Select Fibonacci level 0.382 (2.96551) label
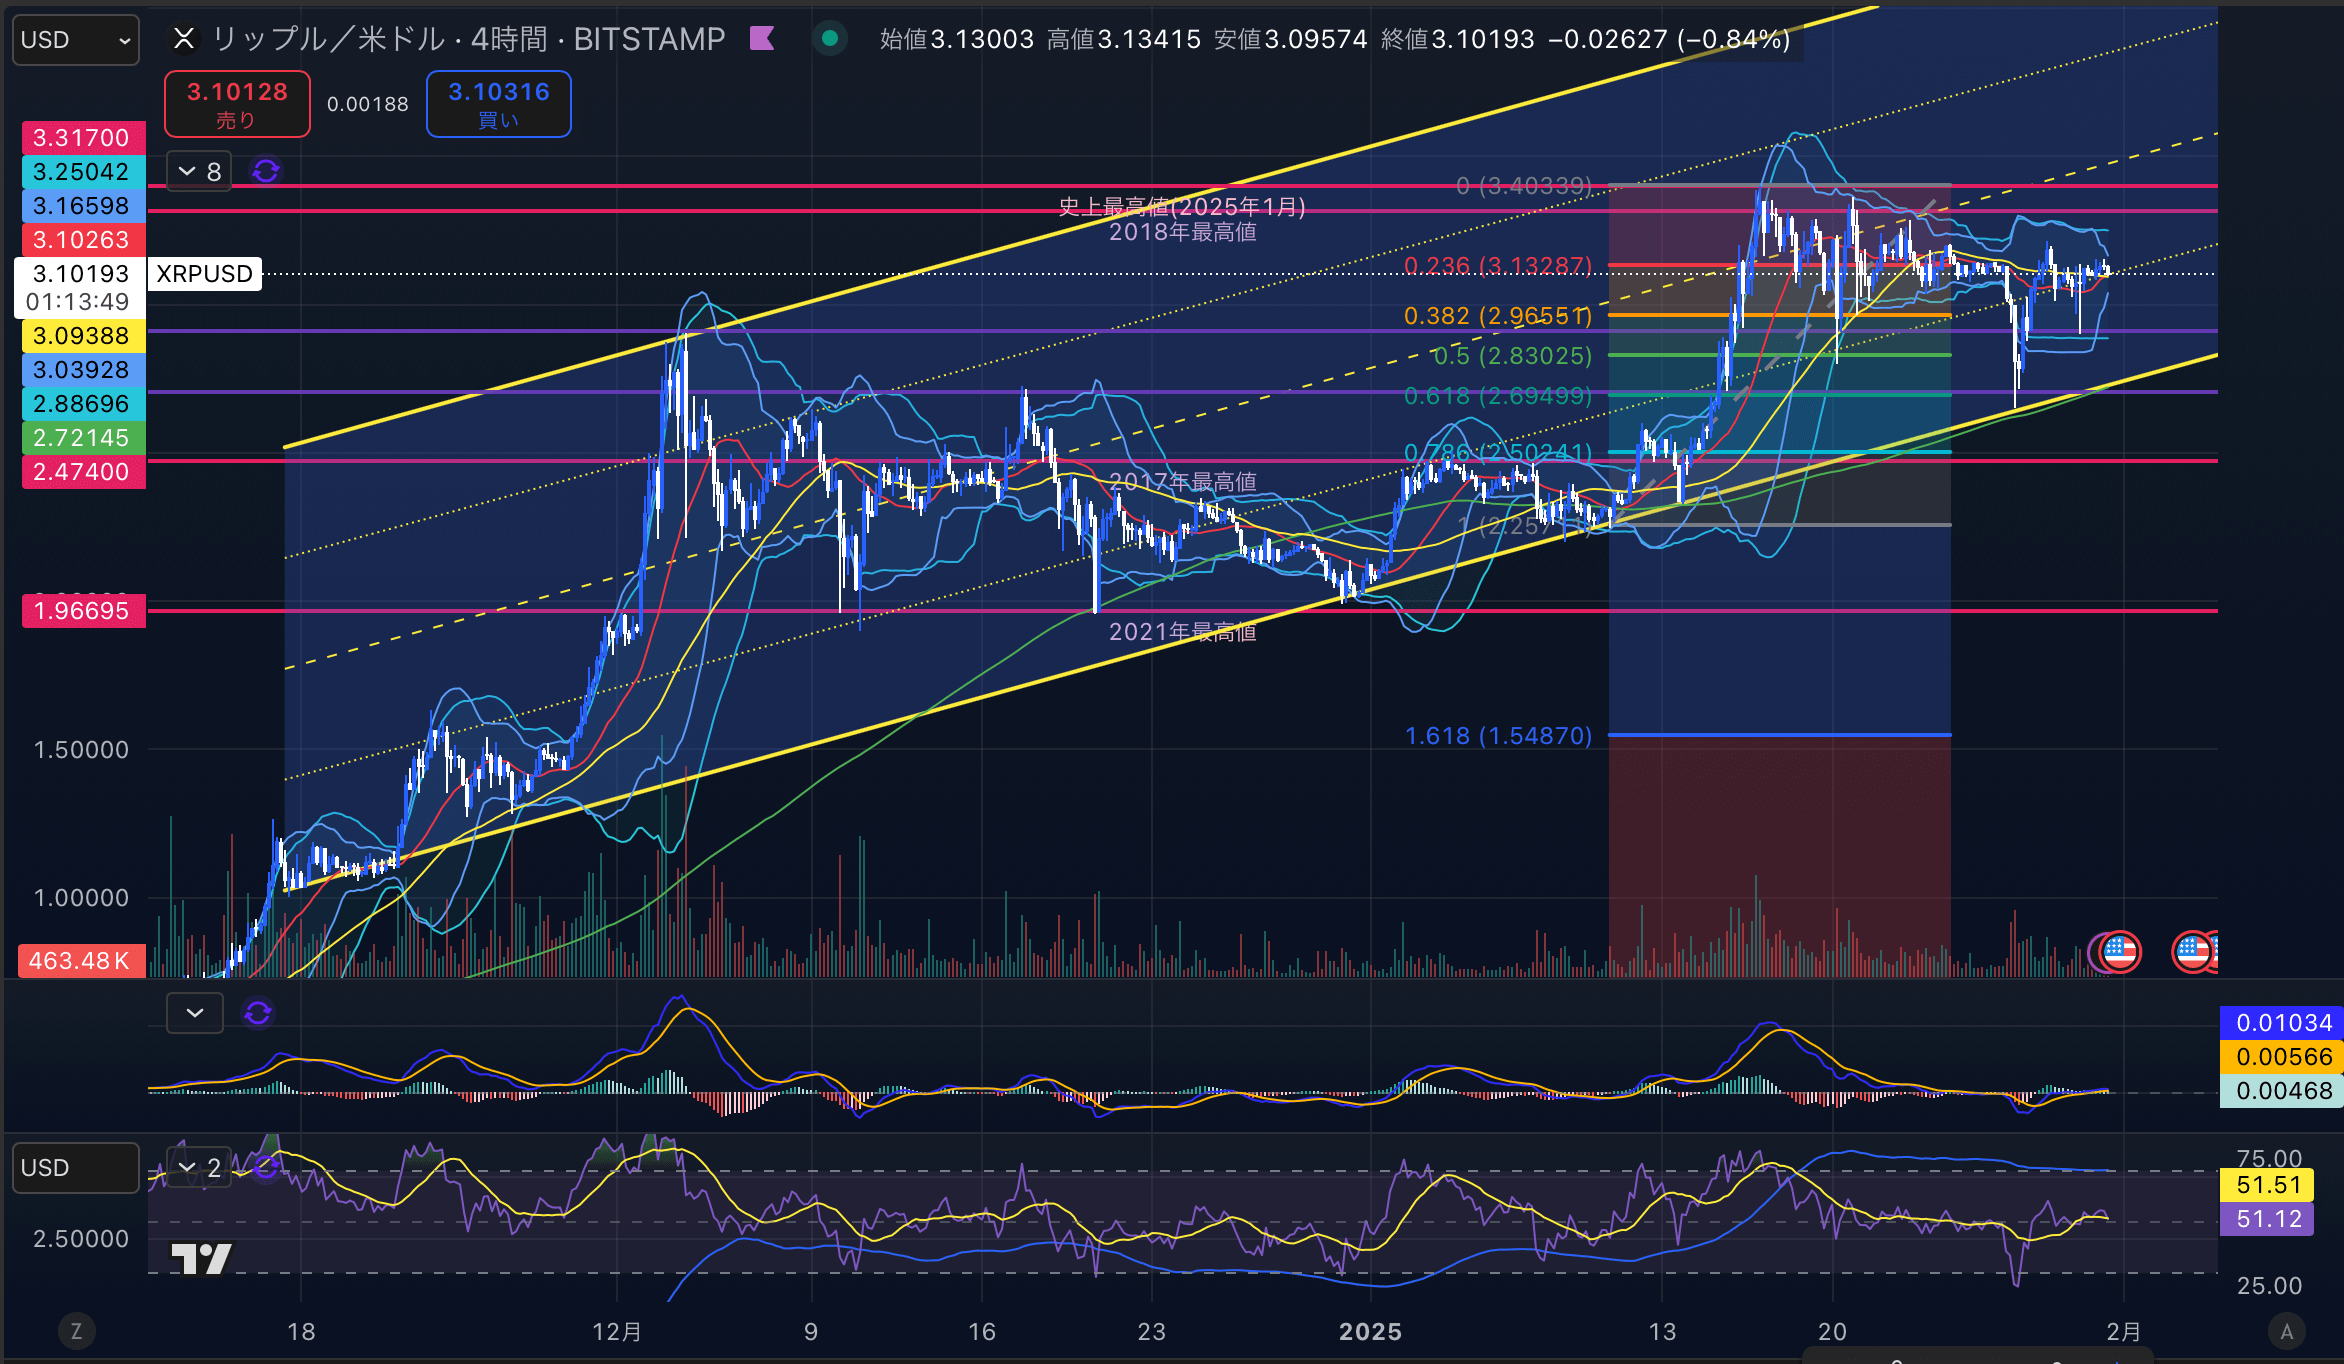2344x1364 pixels. point(1498,316)
